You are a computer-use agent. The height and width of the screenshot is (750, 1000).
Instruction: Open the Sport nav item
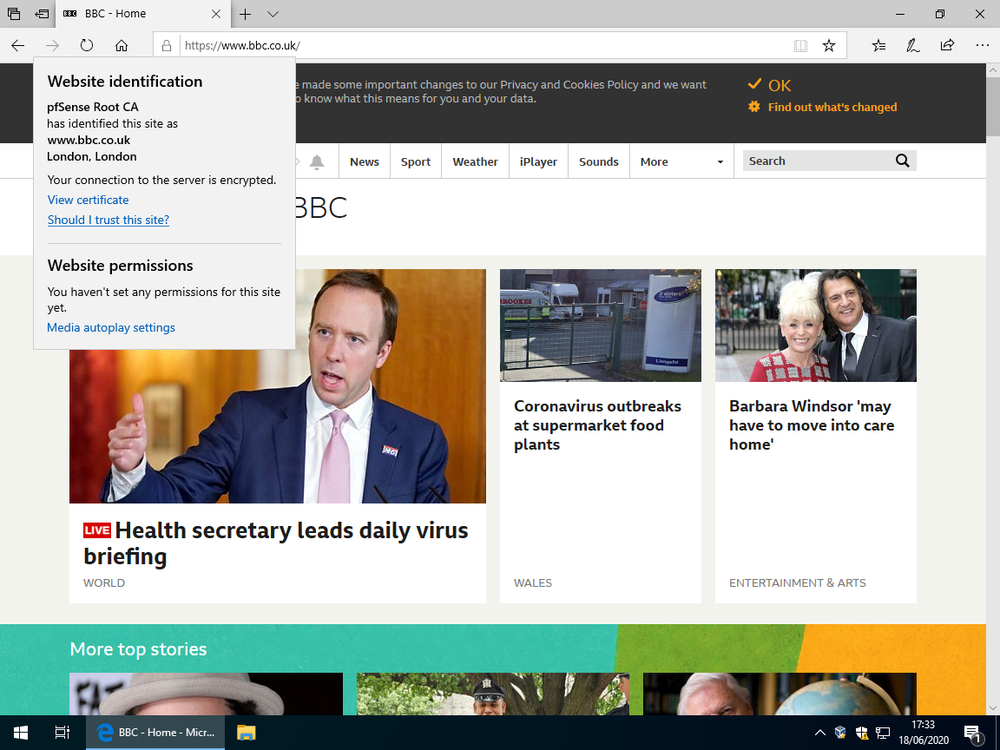coord(416,162)
